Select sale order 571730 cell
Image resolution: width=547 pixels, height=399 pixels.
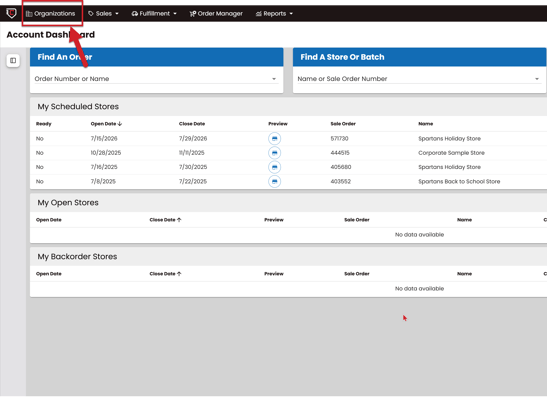coord(339,138)
